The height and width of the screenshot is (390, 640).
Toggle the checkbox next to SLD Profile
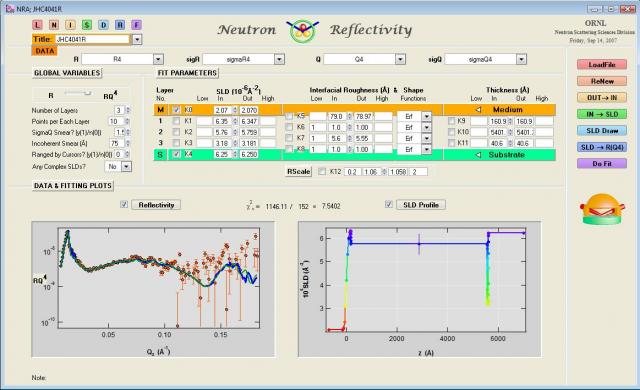[x=389, y=204]
